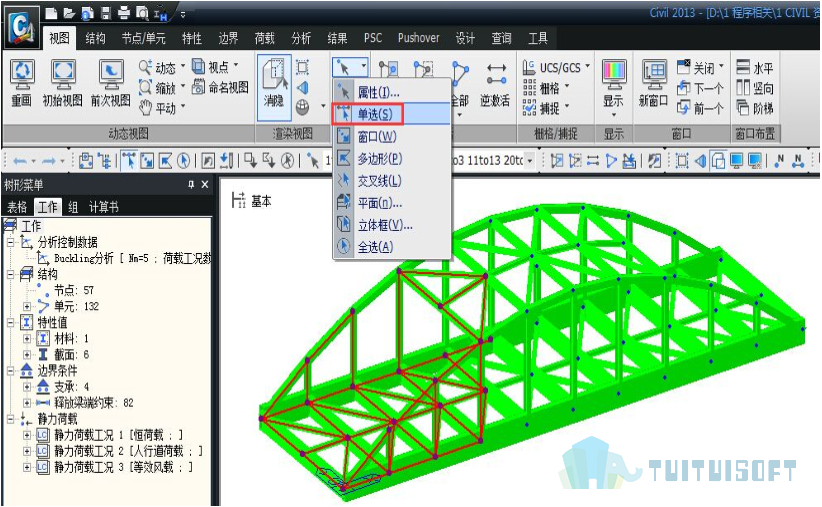Click the print icon in quick access toolbar

(124, 13)
